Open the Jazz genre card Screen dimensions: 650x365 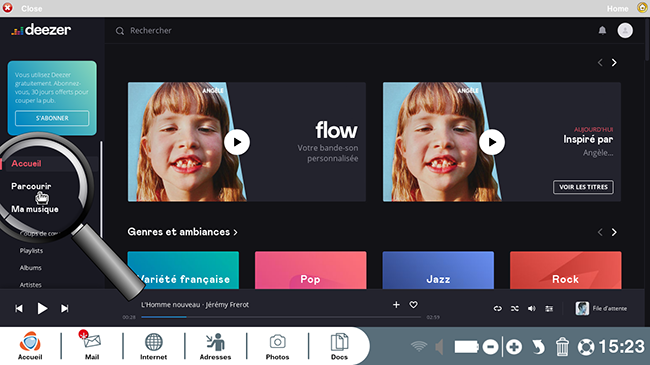coord(438,270)
